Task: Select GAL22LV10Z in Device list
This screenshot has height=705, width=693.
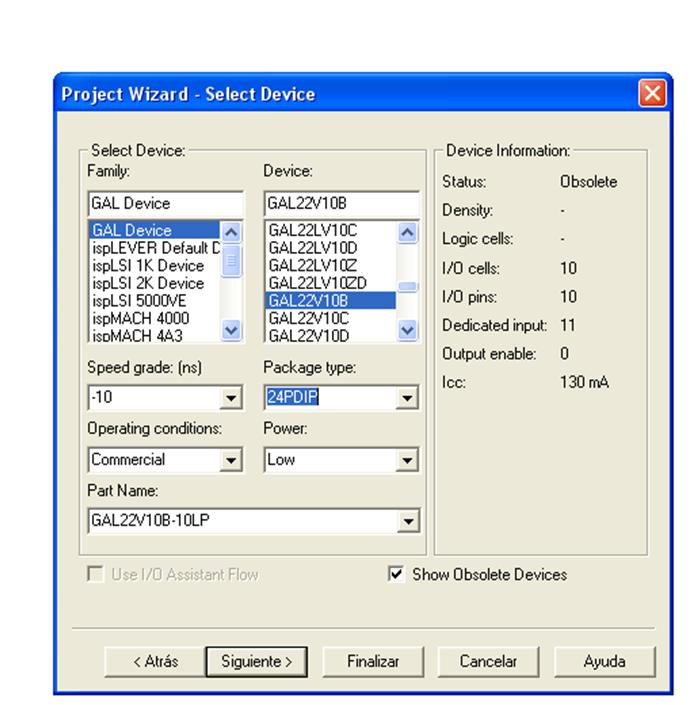Action: pyautogui.click(x=331, y=265)
